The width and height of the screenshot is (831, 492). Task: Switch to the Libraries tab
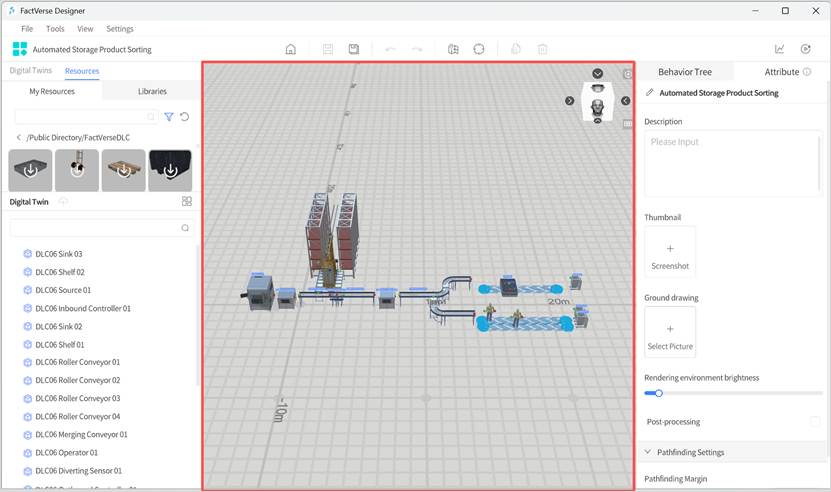point(152,91)
